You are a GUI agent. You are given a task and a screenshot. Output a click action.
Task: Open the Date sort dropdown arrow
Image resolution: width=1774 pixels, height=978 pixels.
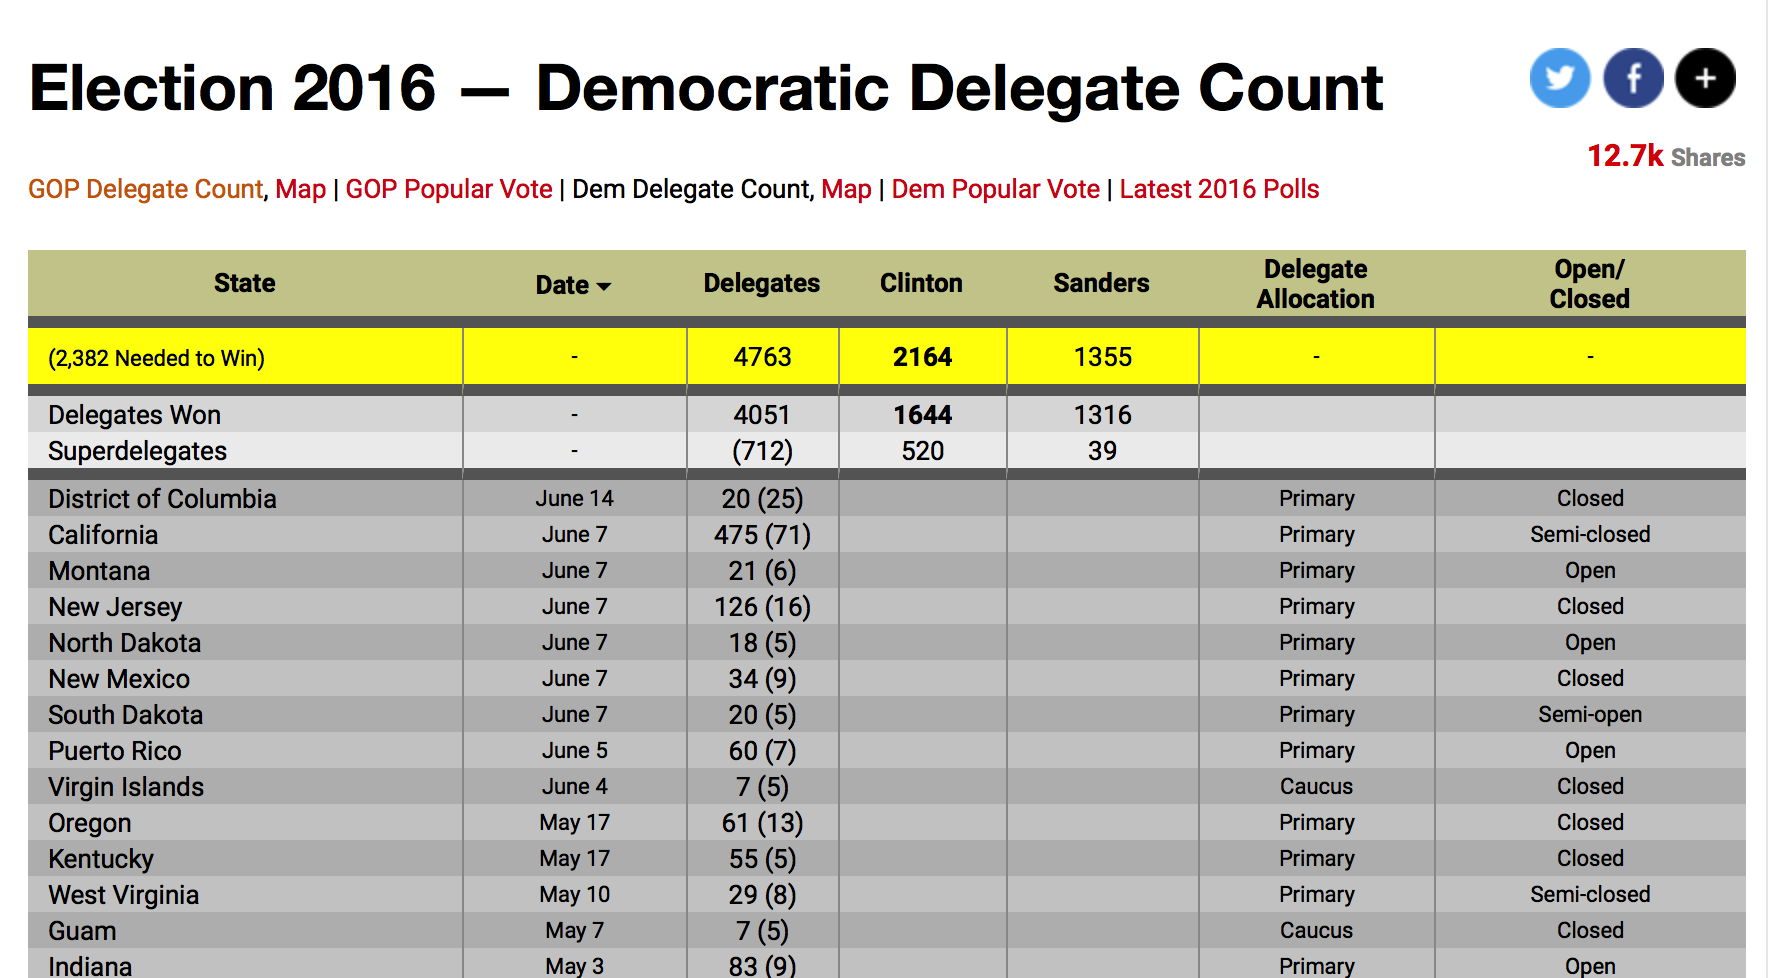(604, 285)
